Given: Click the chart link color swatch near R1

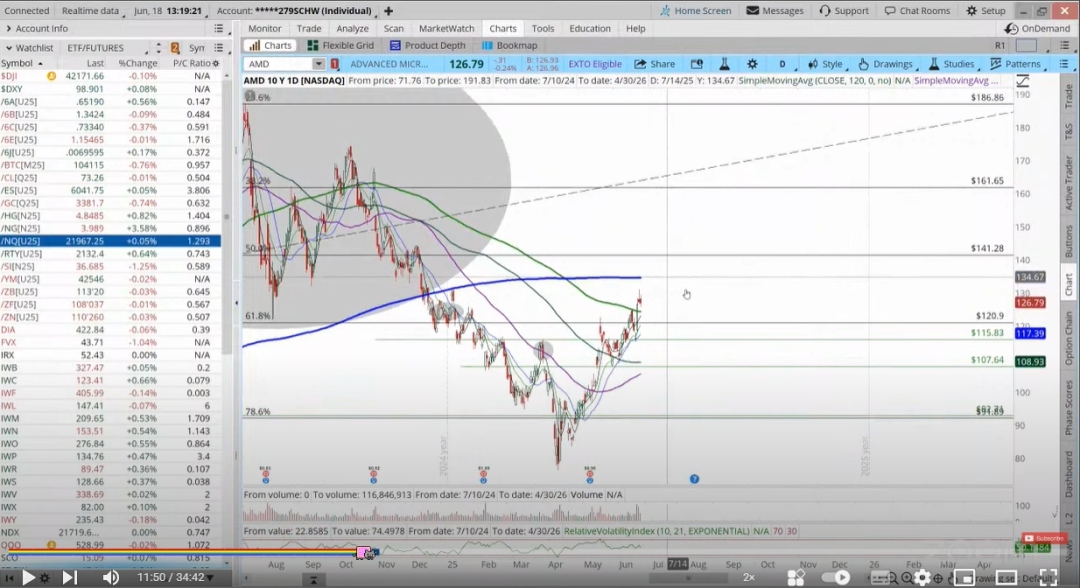Looking at the screenshot, I should (1026, 45).
